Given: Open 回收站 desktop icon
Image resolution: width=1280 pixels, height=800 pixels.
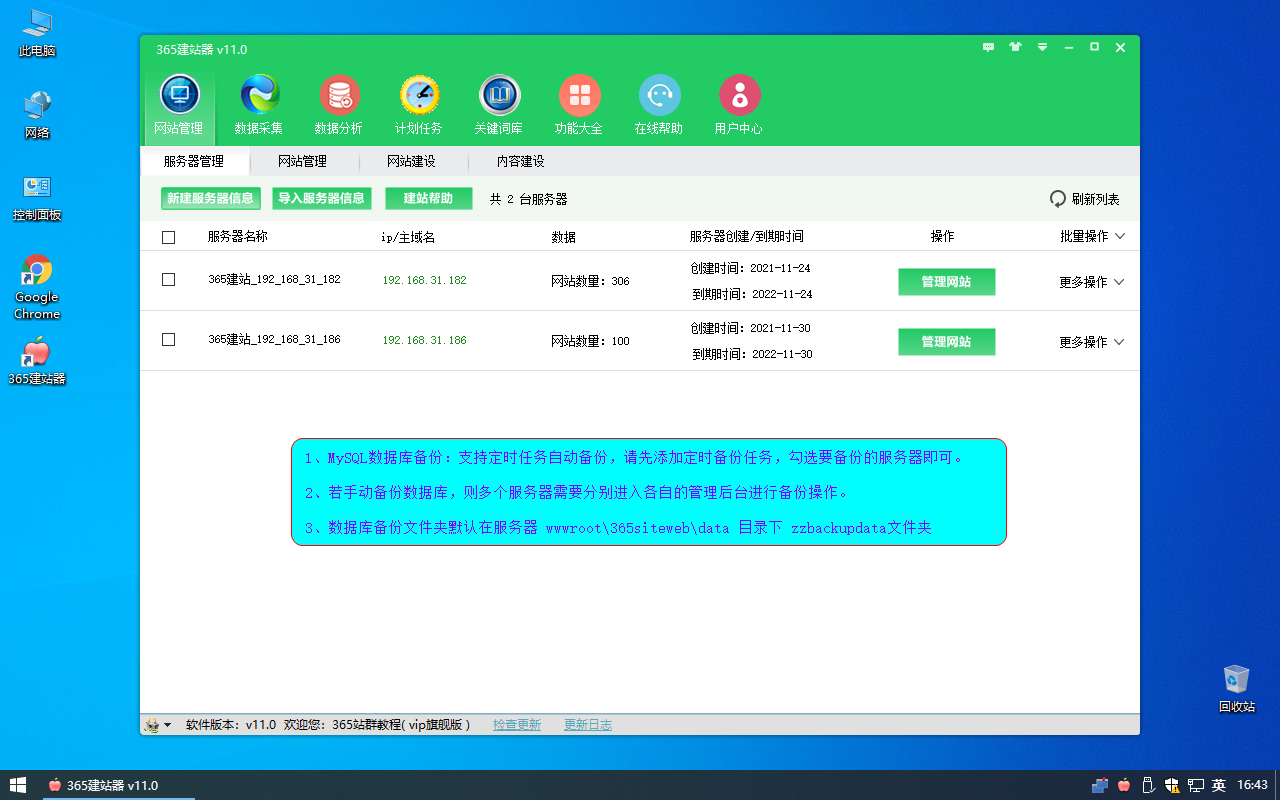Looking at the screenshot, I should click(1237, 688).
